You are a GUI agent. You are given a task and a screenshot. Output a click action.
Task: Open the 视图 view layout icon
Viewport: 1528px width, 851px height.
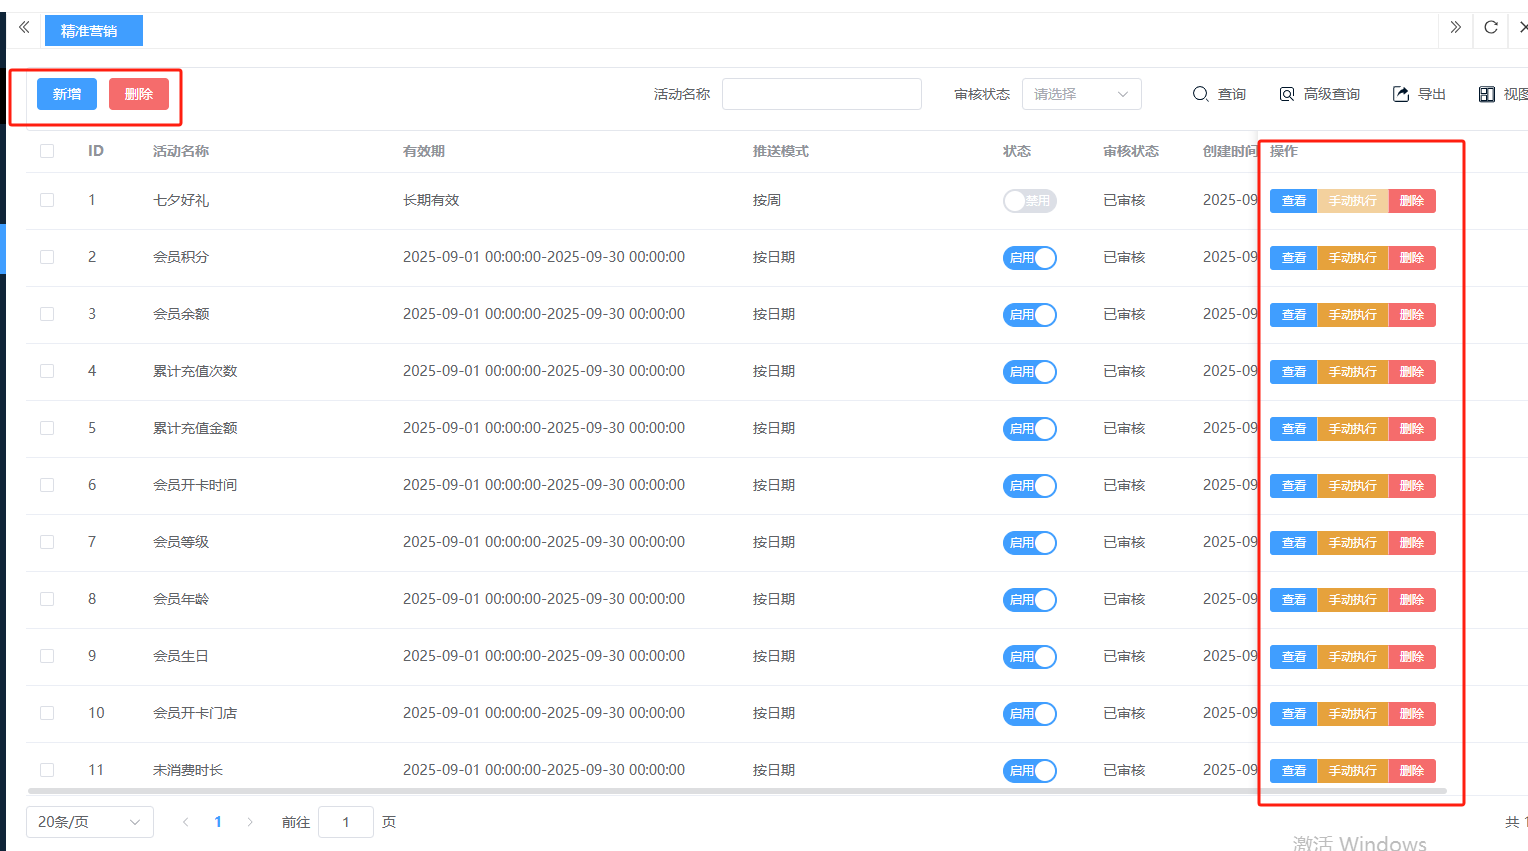1487,94
